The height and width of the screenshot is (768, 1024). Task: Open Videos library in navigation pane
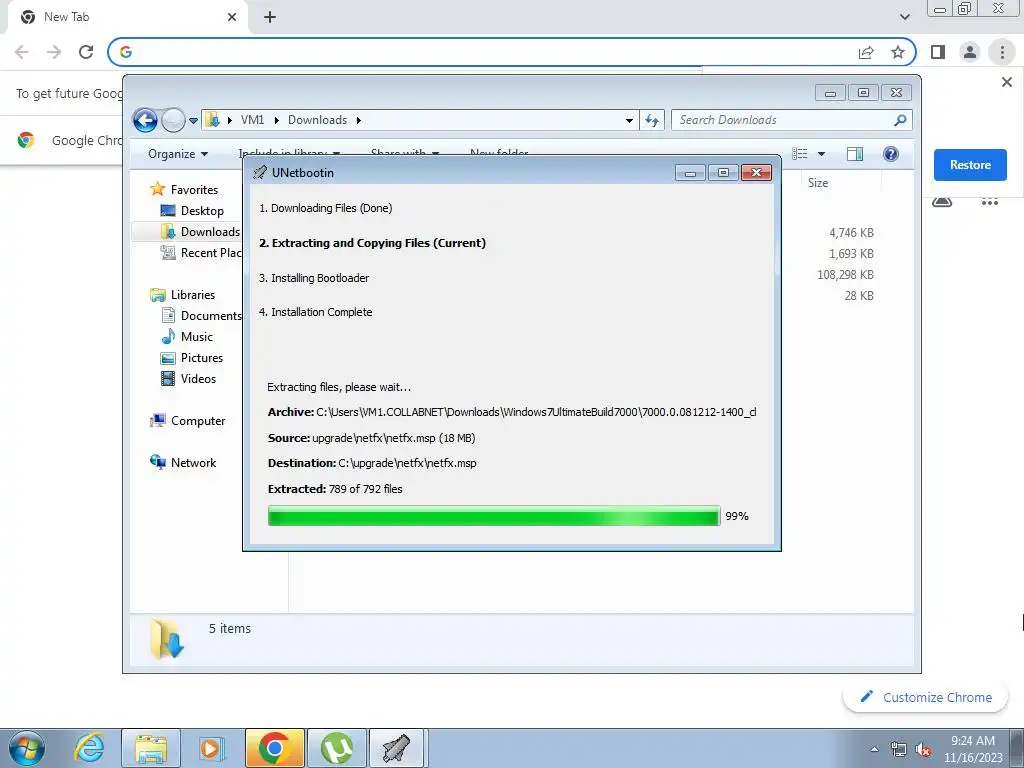coord(198,378)
